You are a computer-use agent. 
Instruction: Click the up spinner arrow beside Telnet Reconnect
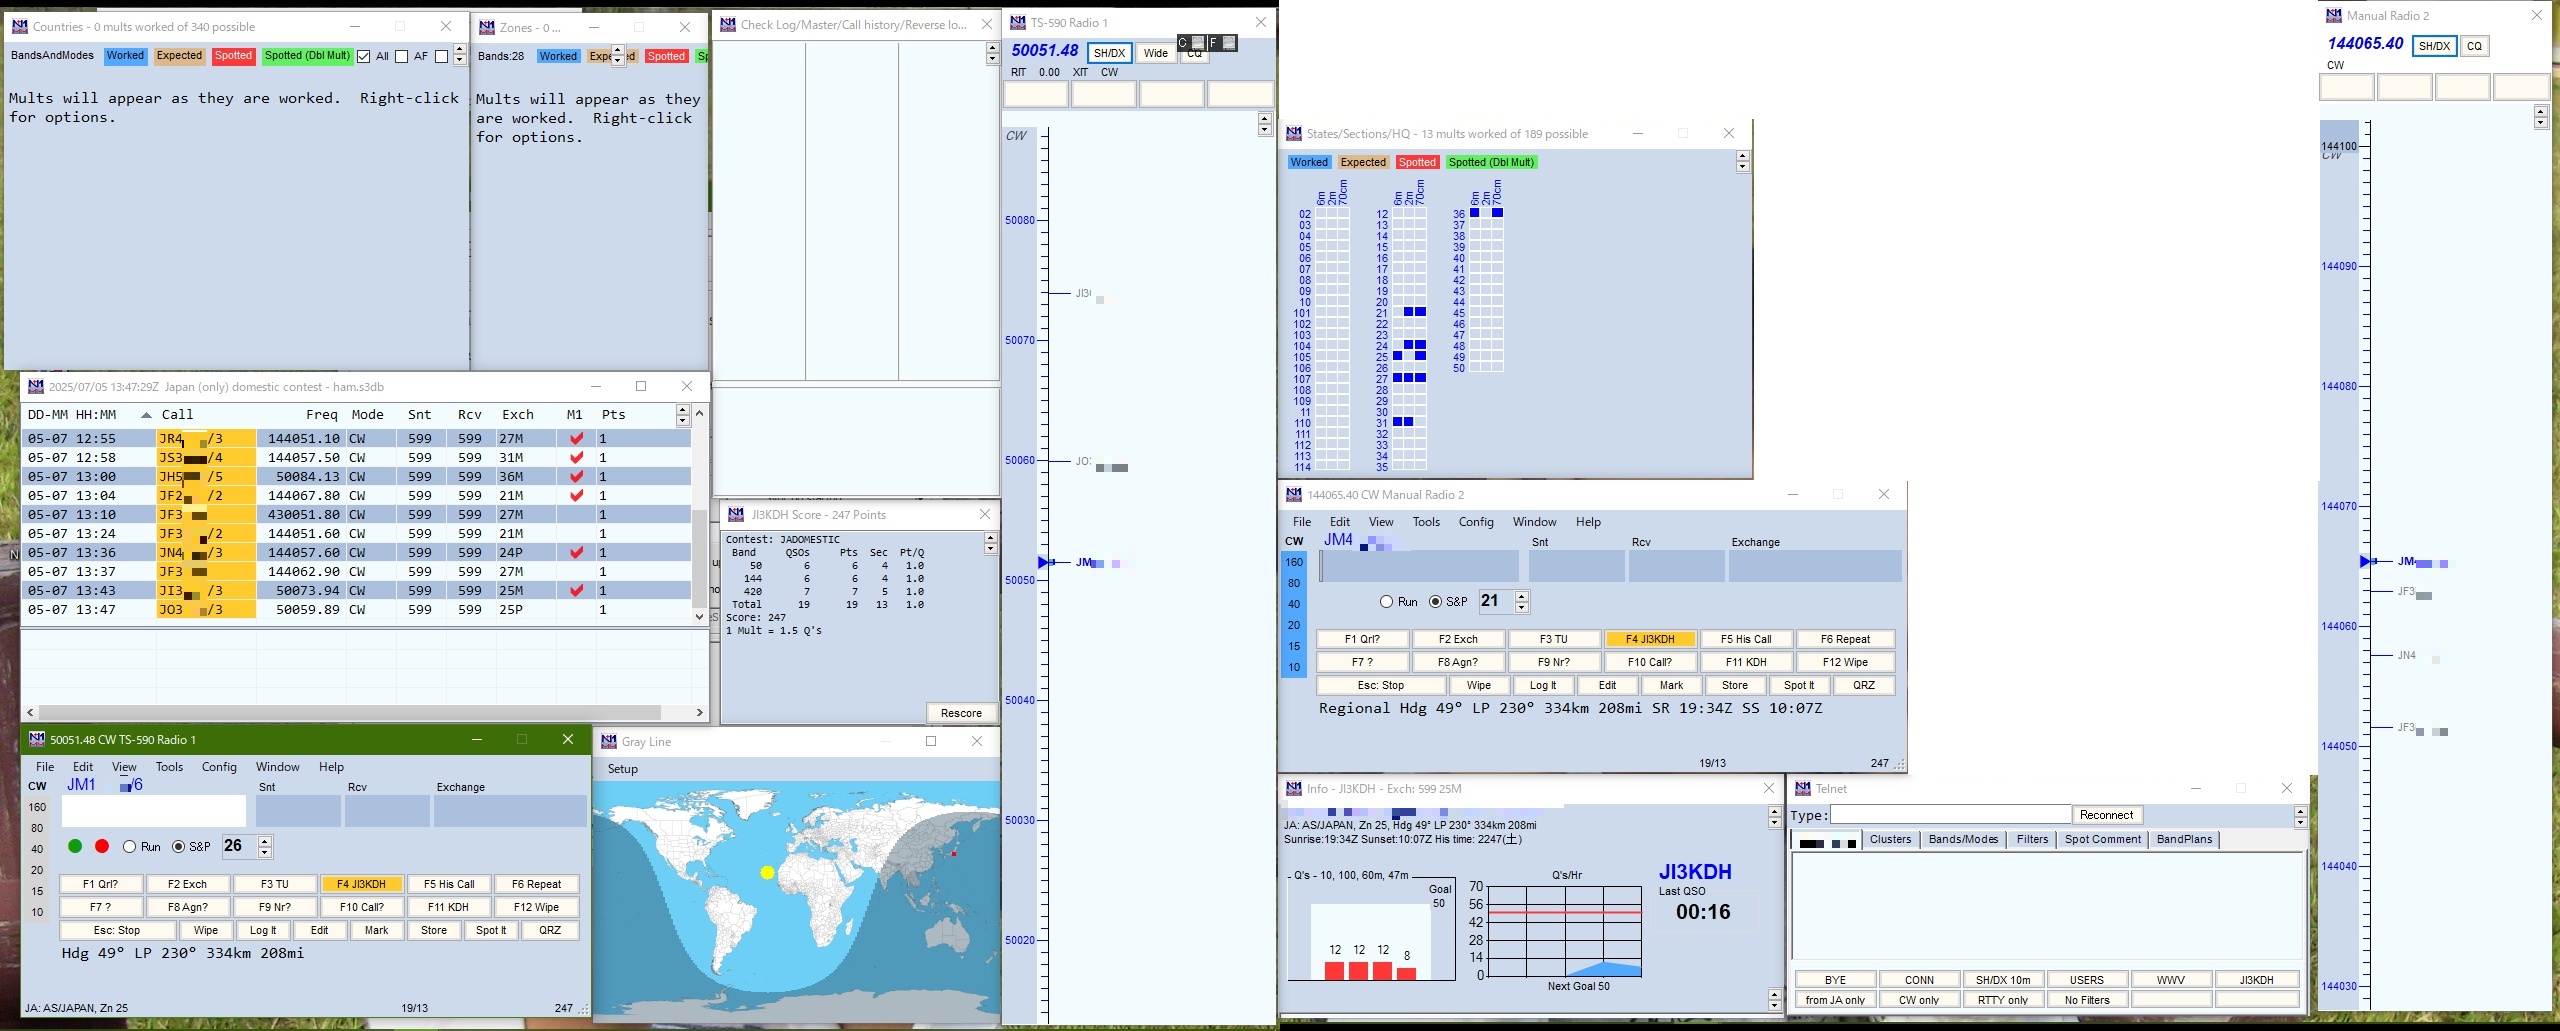2300,810
